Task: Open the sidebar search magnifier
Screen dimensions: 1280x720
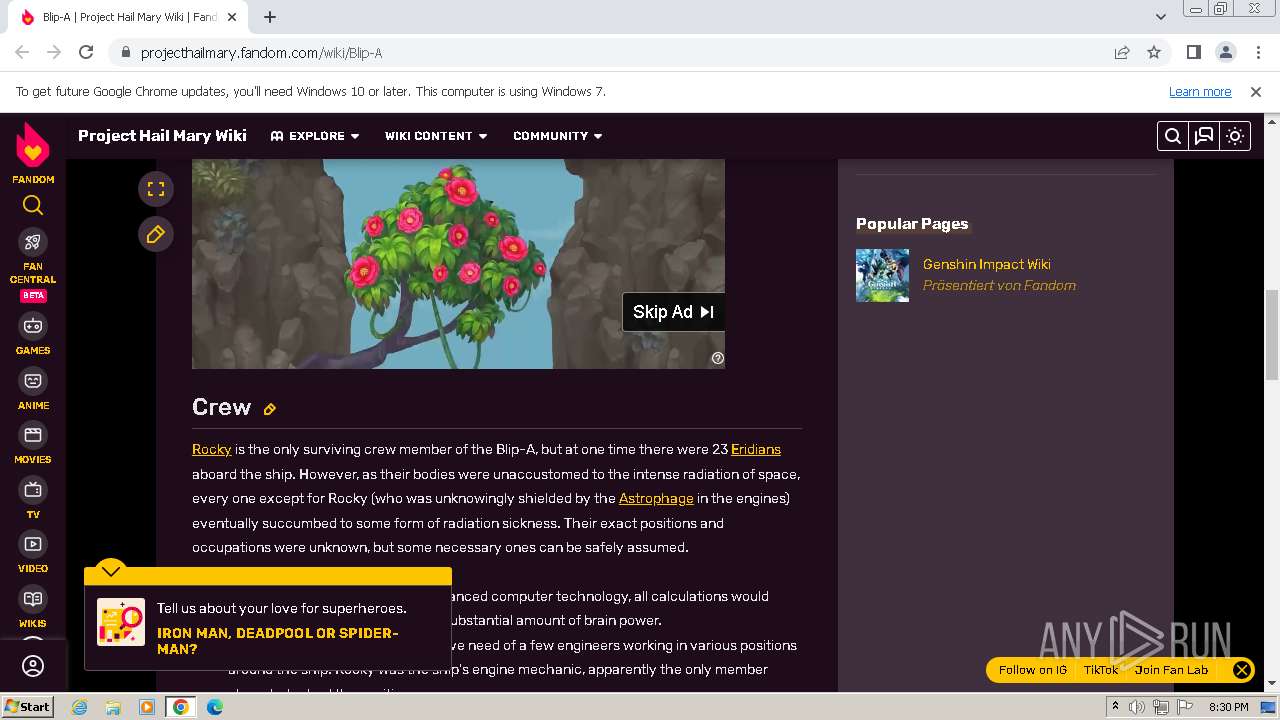Action: pos(33,205)
